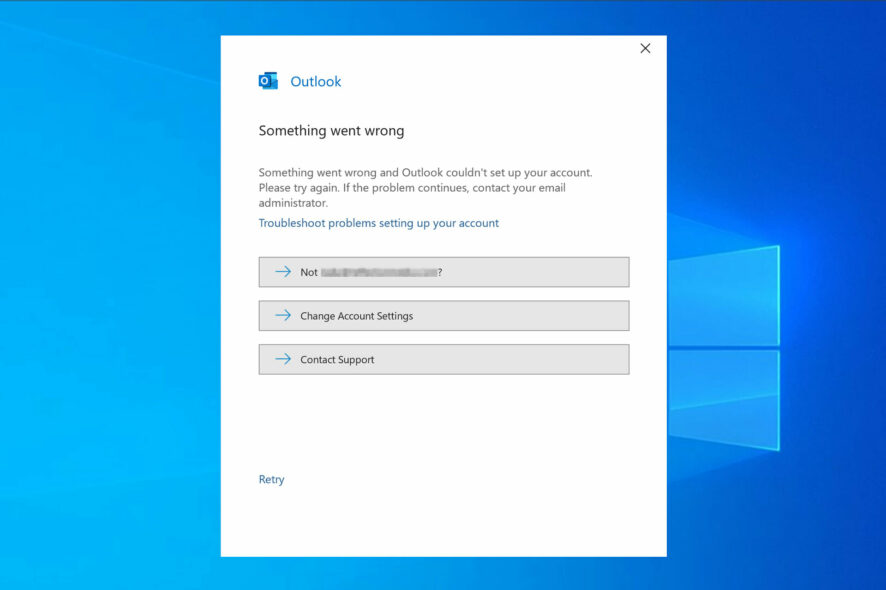Click the arrow icon beside Change Account Settings
The image size is (886, 590).
point(283,315)
